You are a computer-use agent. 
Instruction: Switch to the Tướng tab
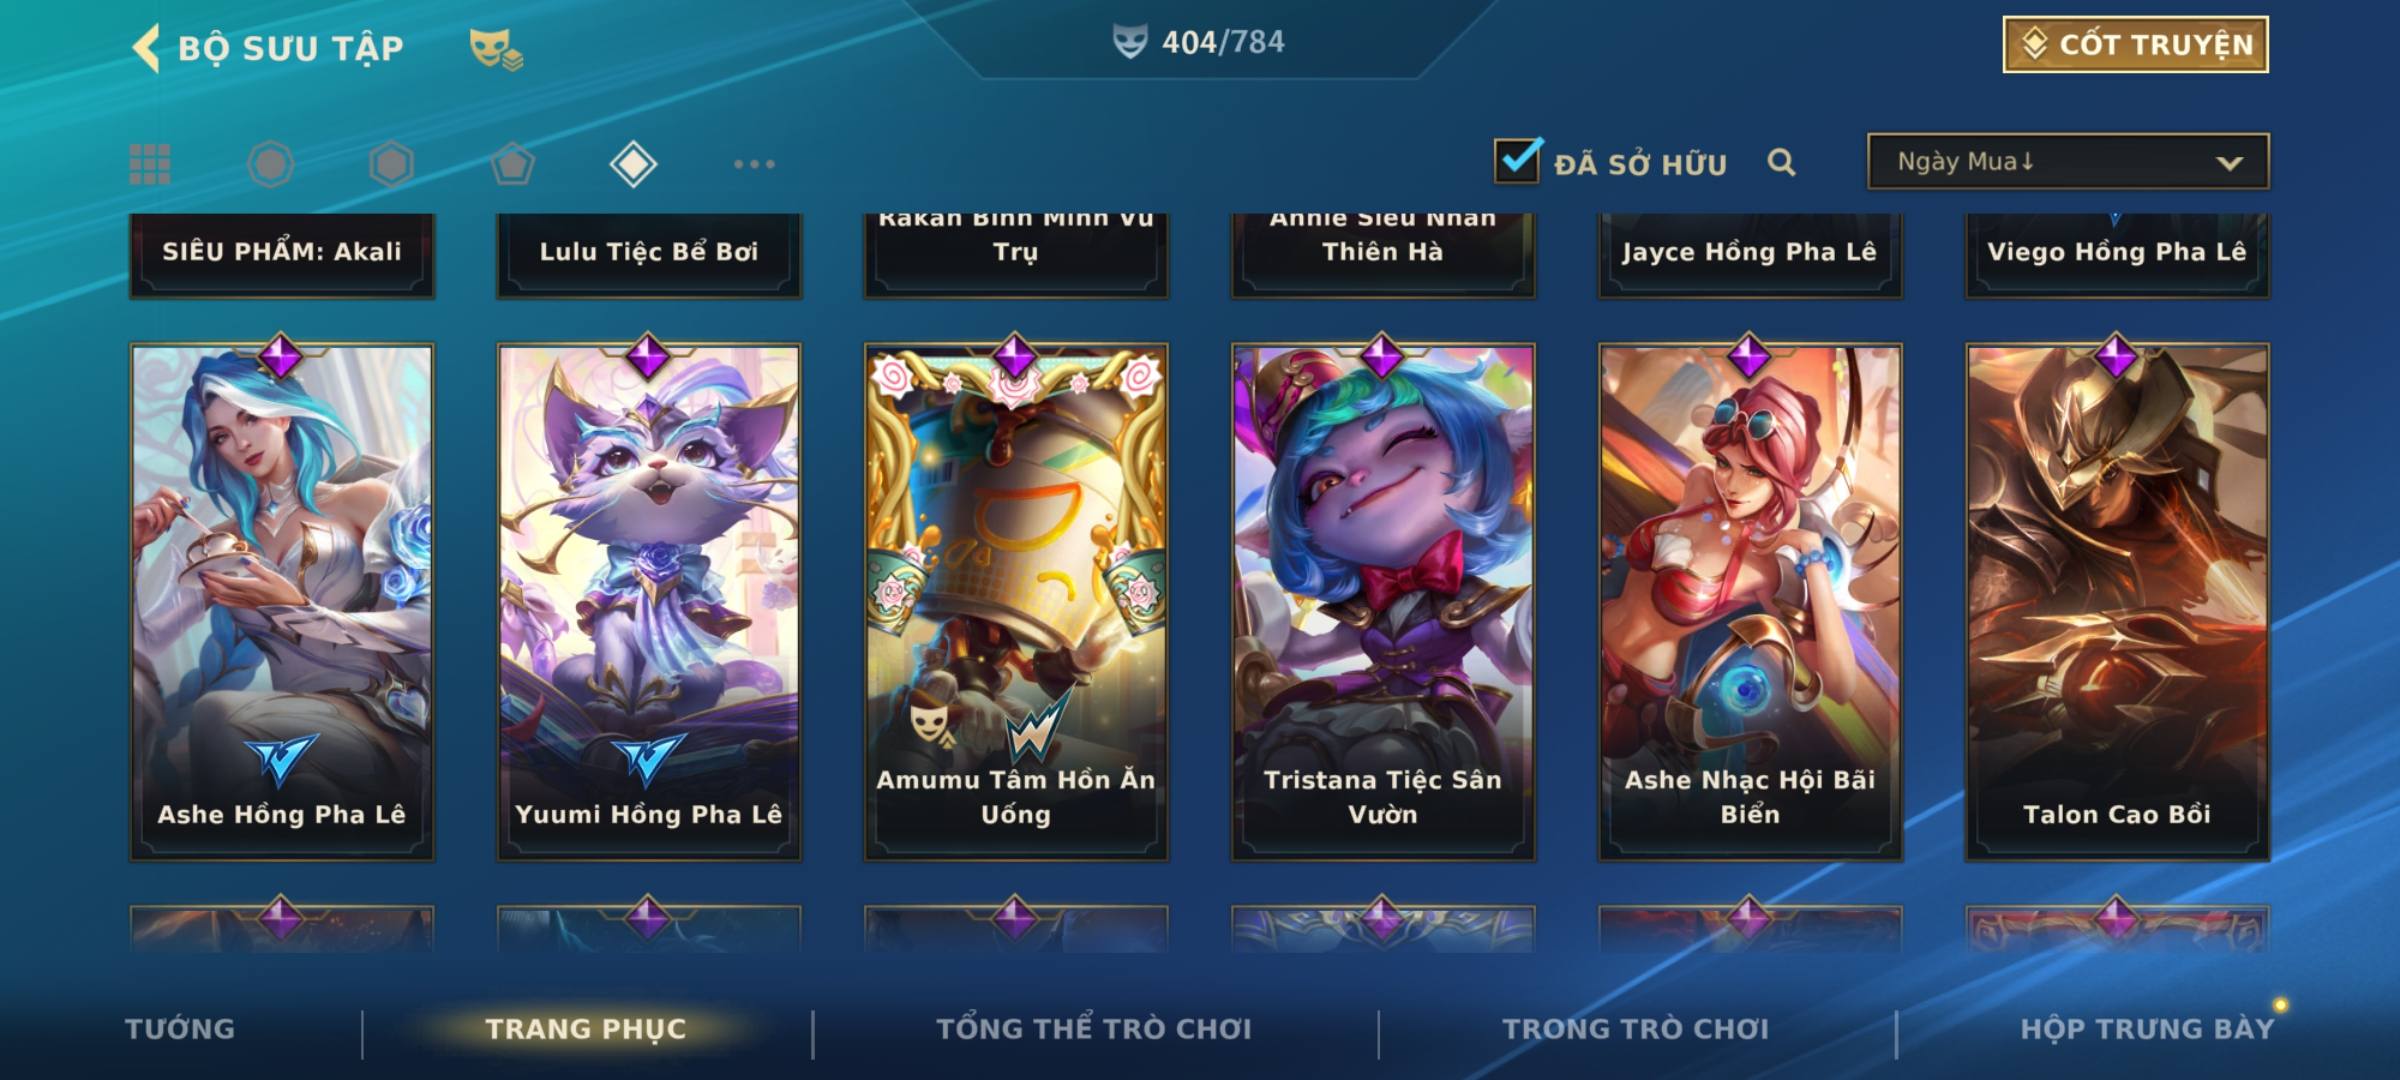180,1029
